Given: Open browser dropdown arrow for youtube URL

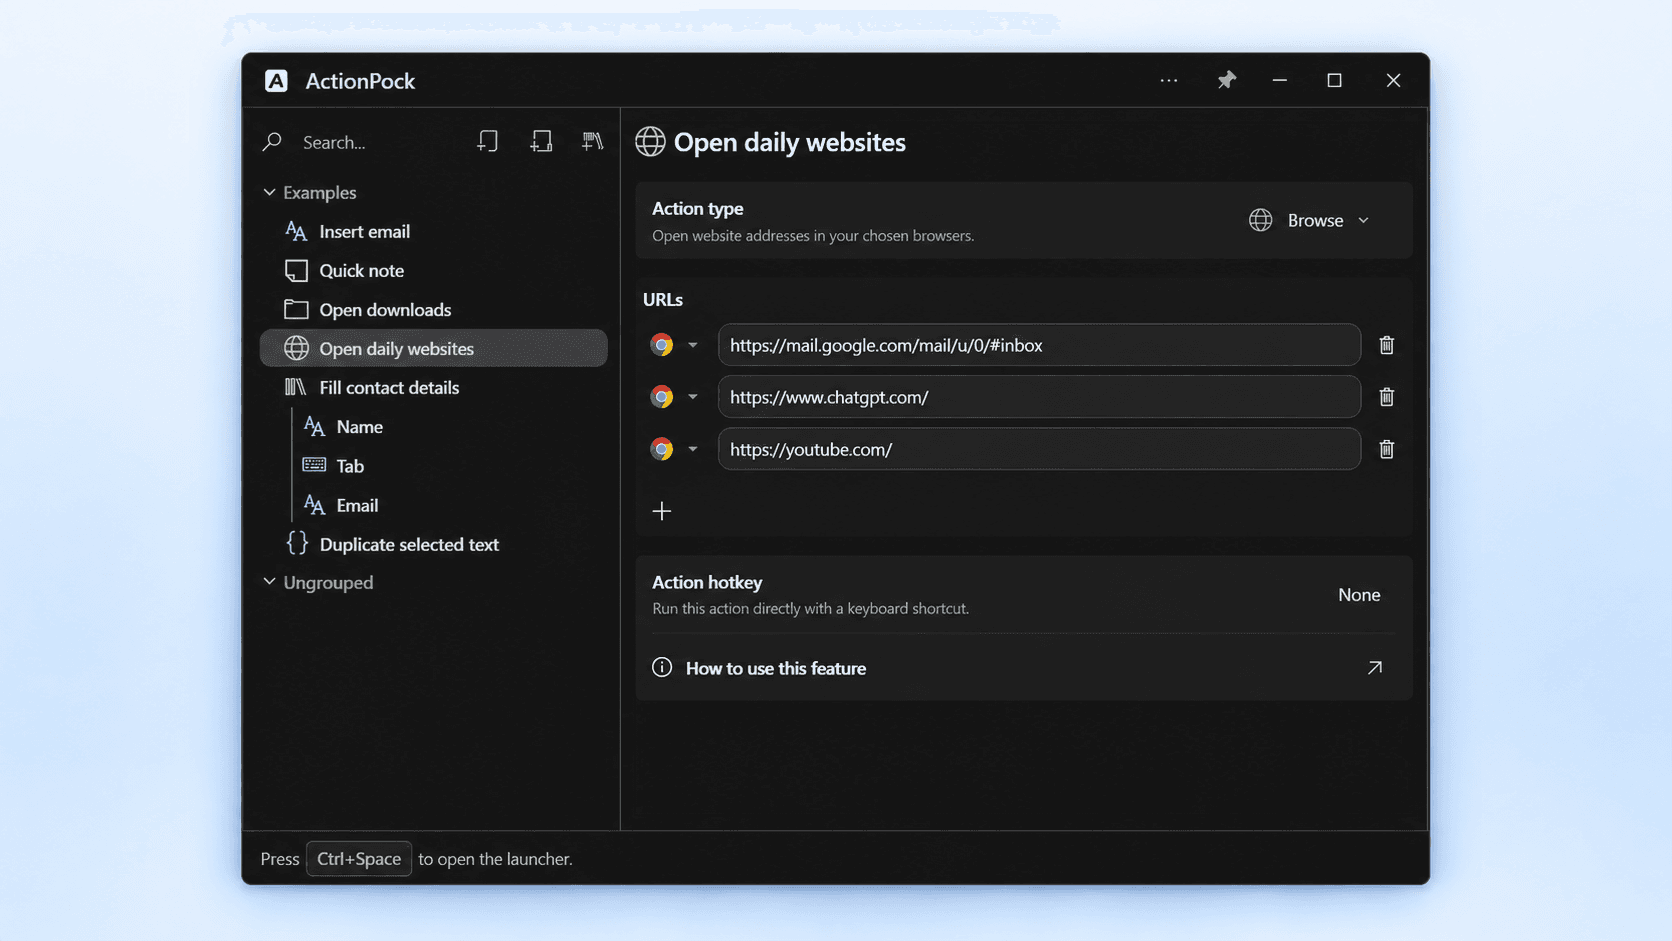Looking at the screenshot, I should (x=693, y=449).
